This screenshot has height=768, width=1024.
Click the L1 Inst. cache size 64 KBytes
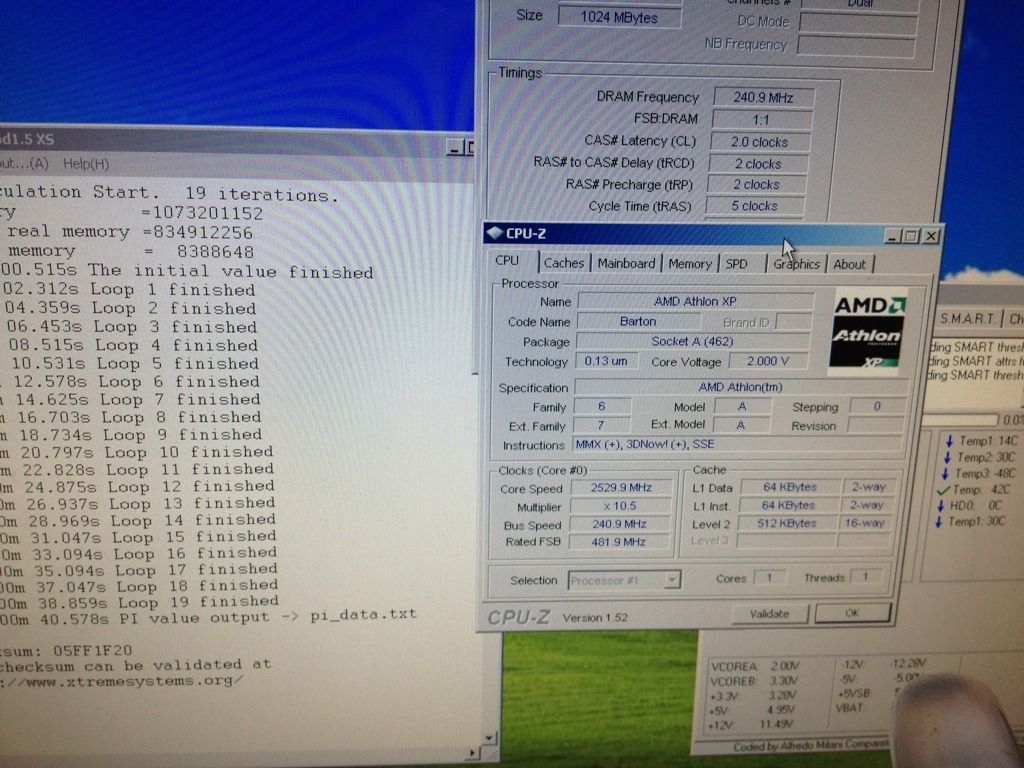point(789,505)
